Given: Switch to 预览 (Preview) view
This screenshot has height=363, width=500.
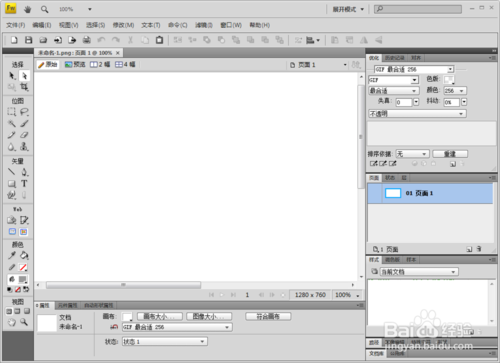Looking at the screenshot, I should pos(75,64).
